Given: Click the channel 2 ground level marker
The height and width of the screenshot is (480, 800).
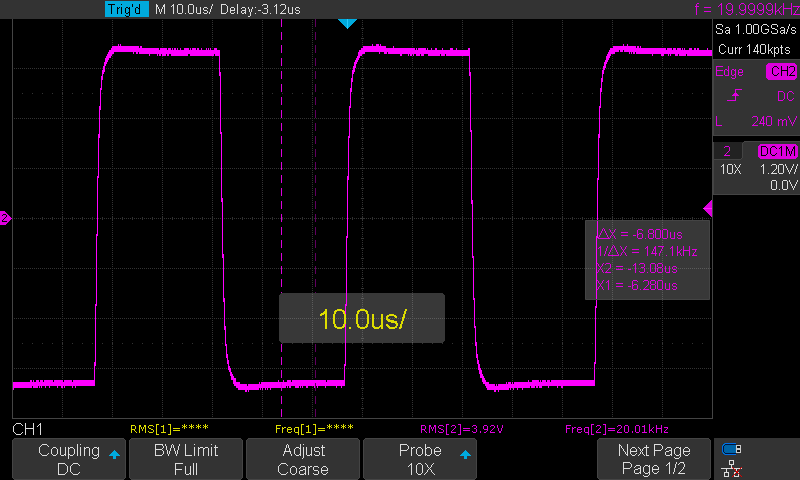Looking at the screenshot, I should (x=5, y=218).
